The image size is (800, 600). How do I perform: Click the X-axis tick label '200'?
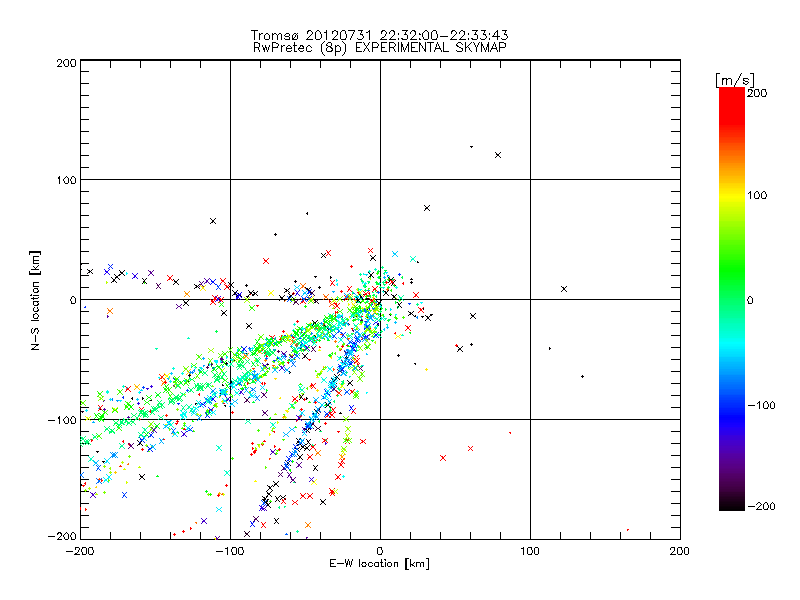click(680, 551)
